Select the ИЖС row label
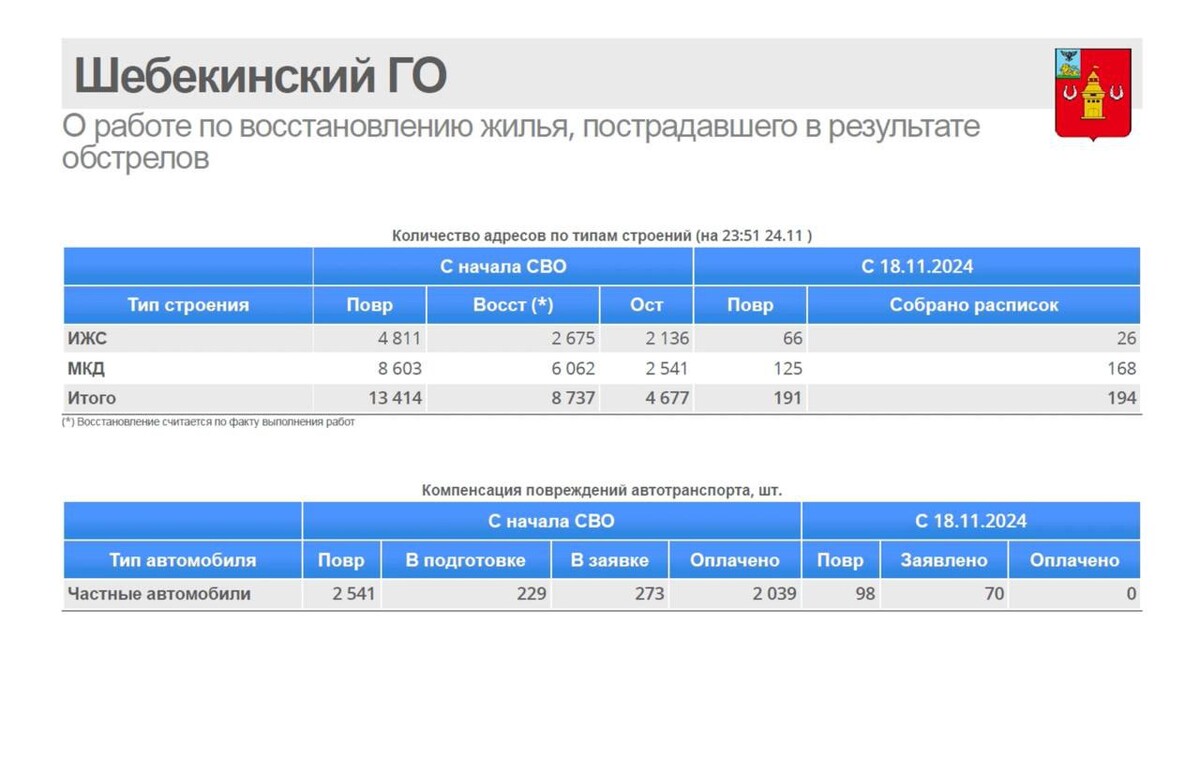1200x762 pixels. click(87, 339)
